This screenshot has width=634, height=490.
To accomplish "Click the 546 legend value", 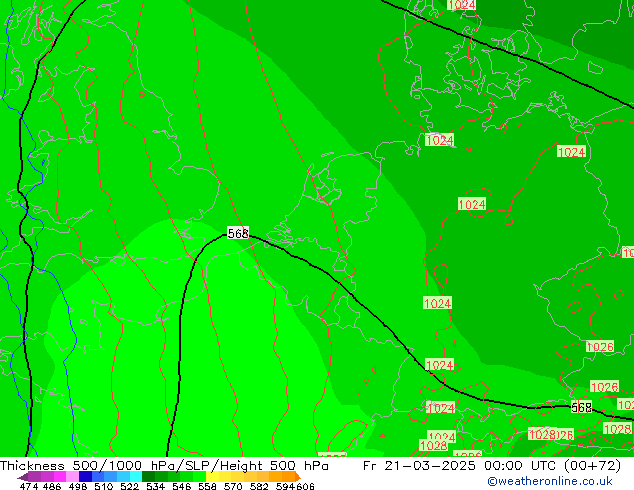I will pyautogui.click(x=182, y=486).
